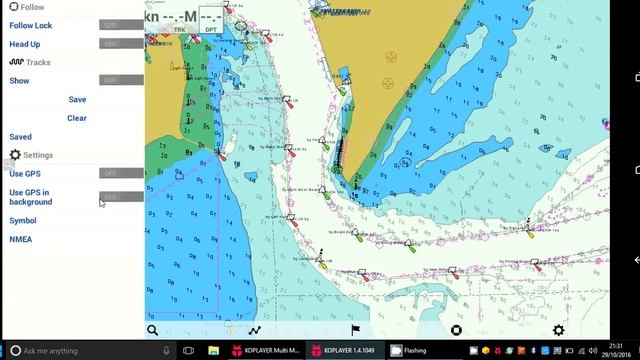Click the lifebuoy icon in bottom bar
Viewport: 640px width, 360px height.
pos(456,330)
